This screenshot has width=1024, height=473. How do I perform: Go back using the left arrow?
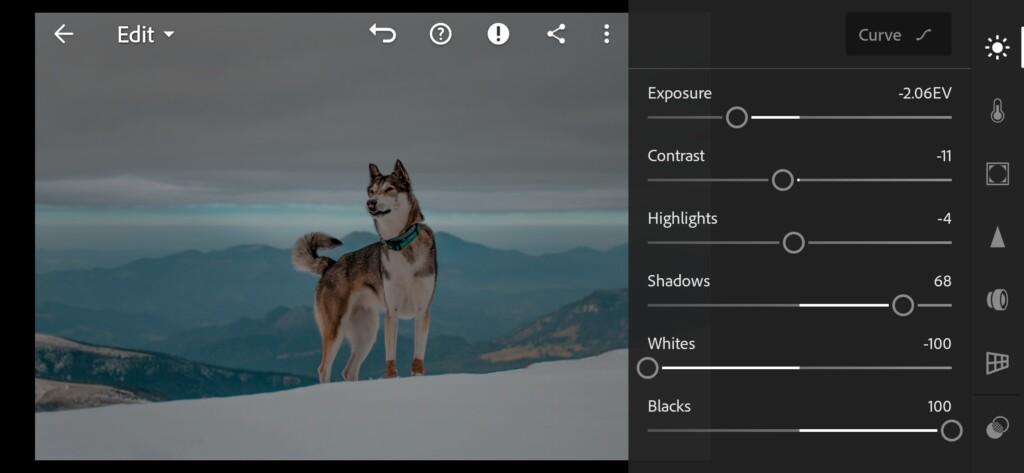click(63, 34)
